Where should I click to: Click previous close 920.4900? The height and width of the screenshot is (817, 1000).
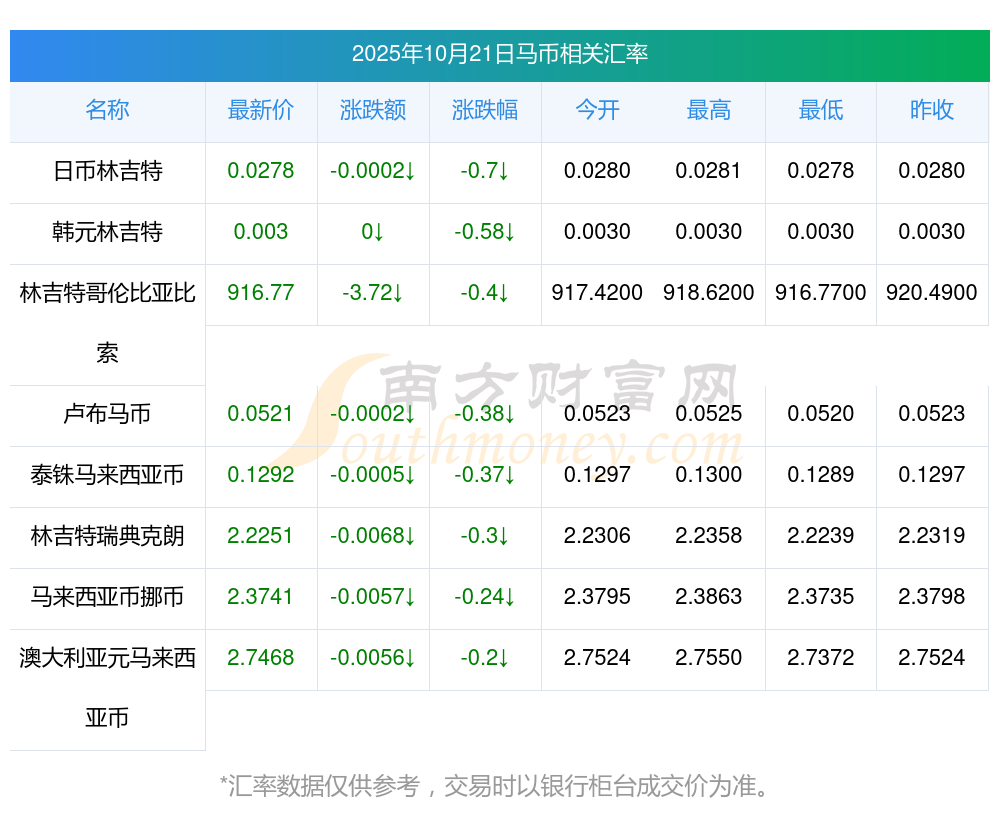[x=932, y=293]
